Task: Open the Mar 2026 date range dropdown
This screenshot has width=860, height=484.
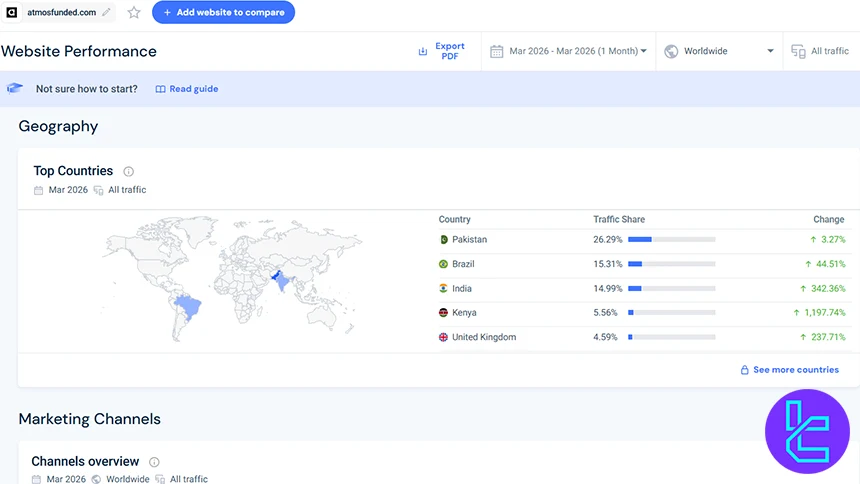Action: (x=569, y=51)
